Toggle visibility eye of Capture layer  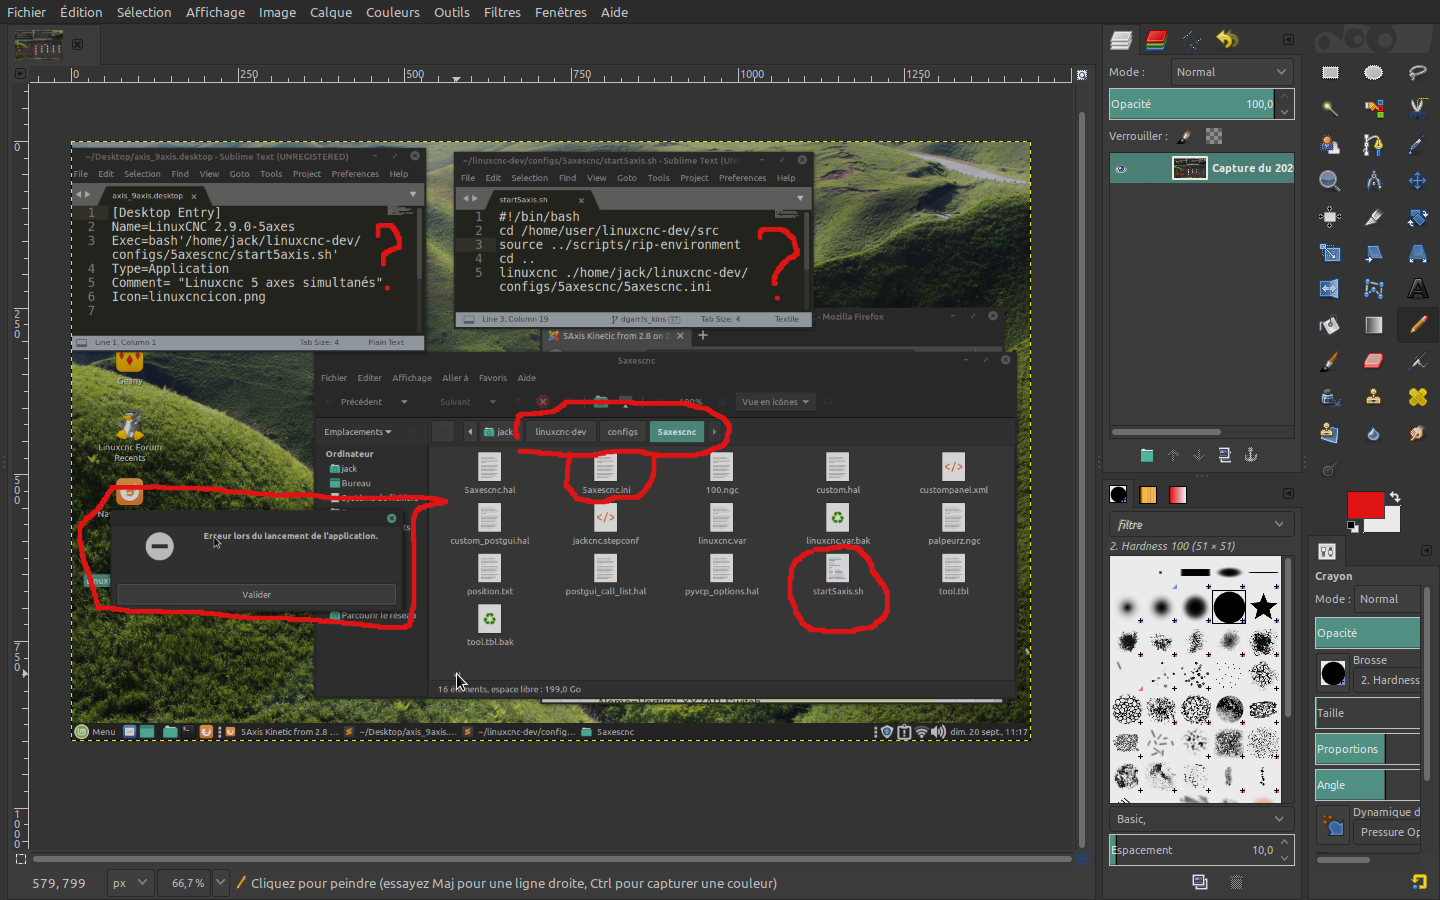pos(1121,169)
